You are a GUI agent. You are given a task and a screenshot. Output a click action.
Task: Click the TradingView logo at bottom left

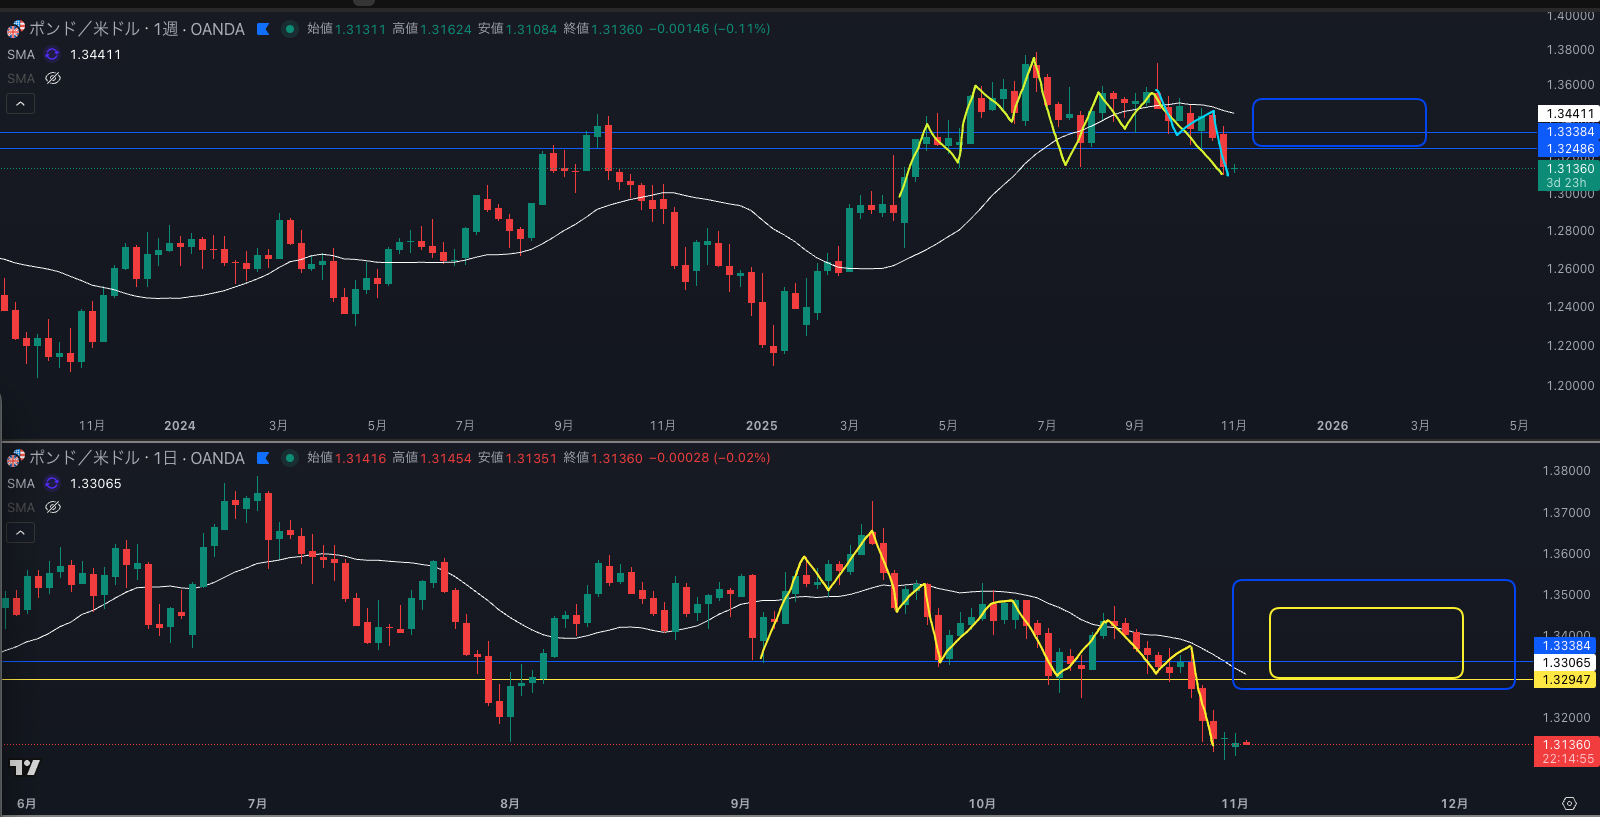(x=24, y=767)
